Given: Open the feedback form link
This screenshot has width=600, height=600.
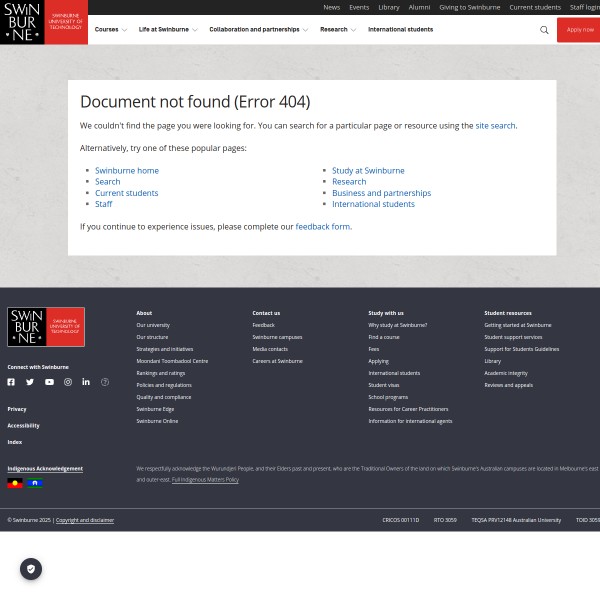Looking at the screenshot, I should pos(322,227).
